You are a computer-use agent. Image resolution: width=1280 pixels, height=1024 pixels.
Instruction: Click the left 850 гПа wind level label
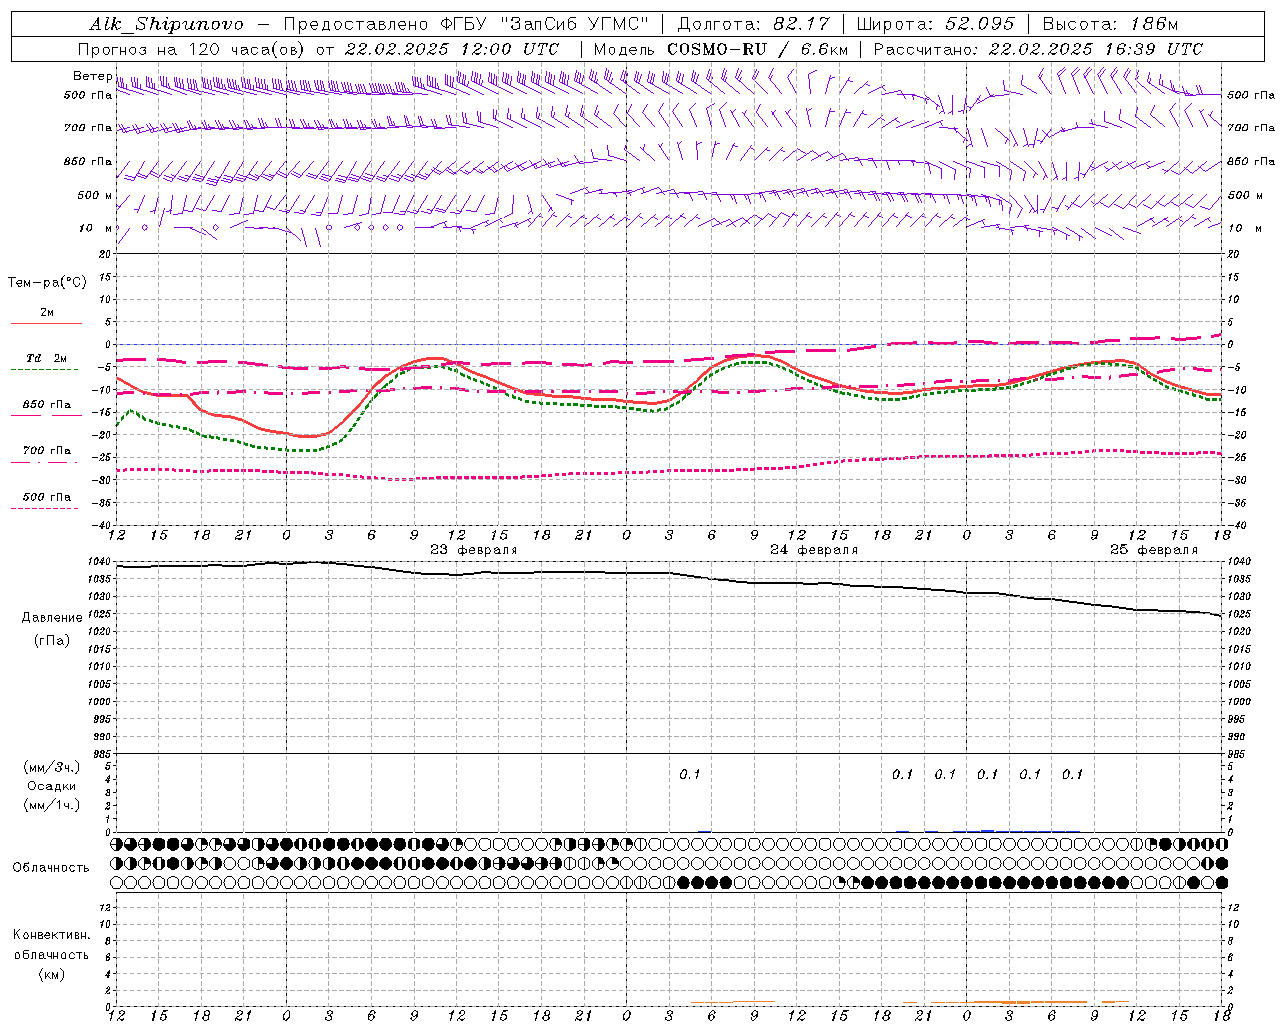(88, 161)
